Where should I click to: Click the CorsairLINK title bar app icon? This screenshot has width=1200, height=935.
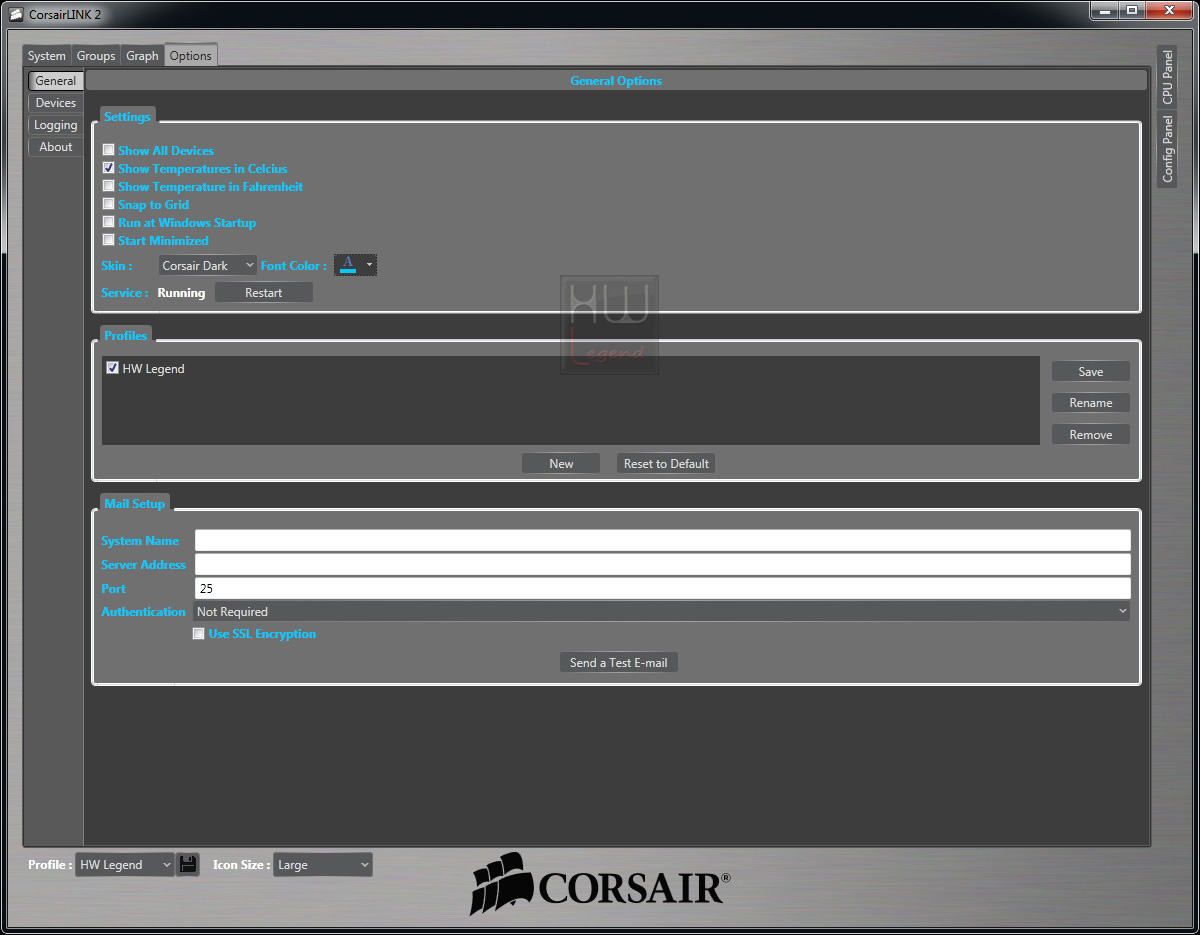click(x=16, y=14)
